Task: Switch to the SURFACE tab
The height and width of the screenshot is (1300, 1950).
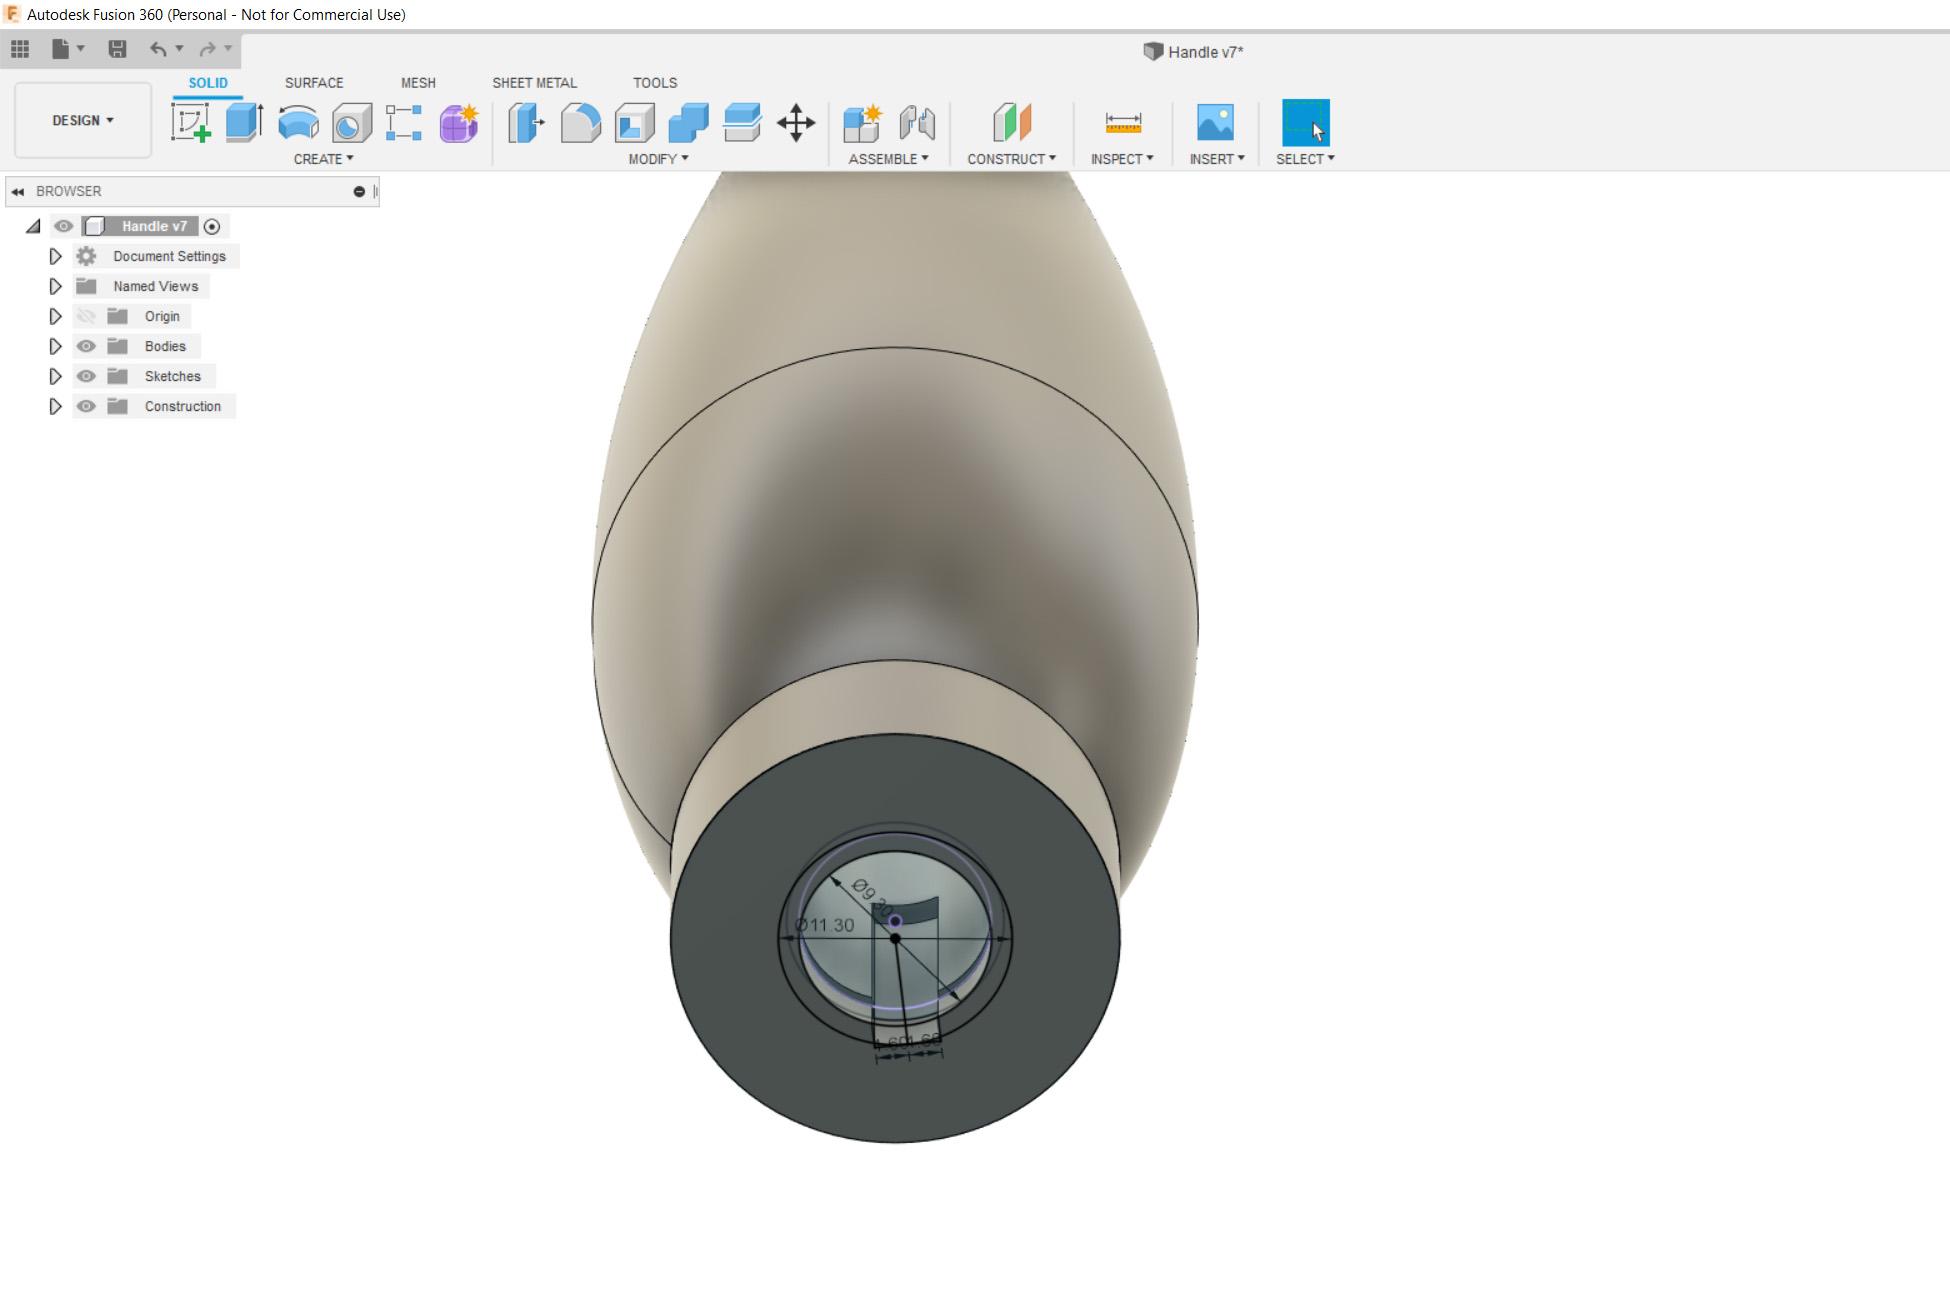Action: point(314,83)
